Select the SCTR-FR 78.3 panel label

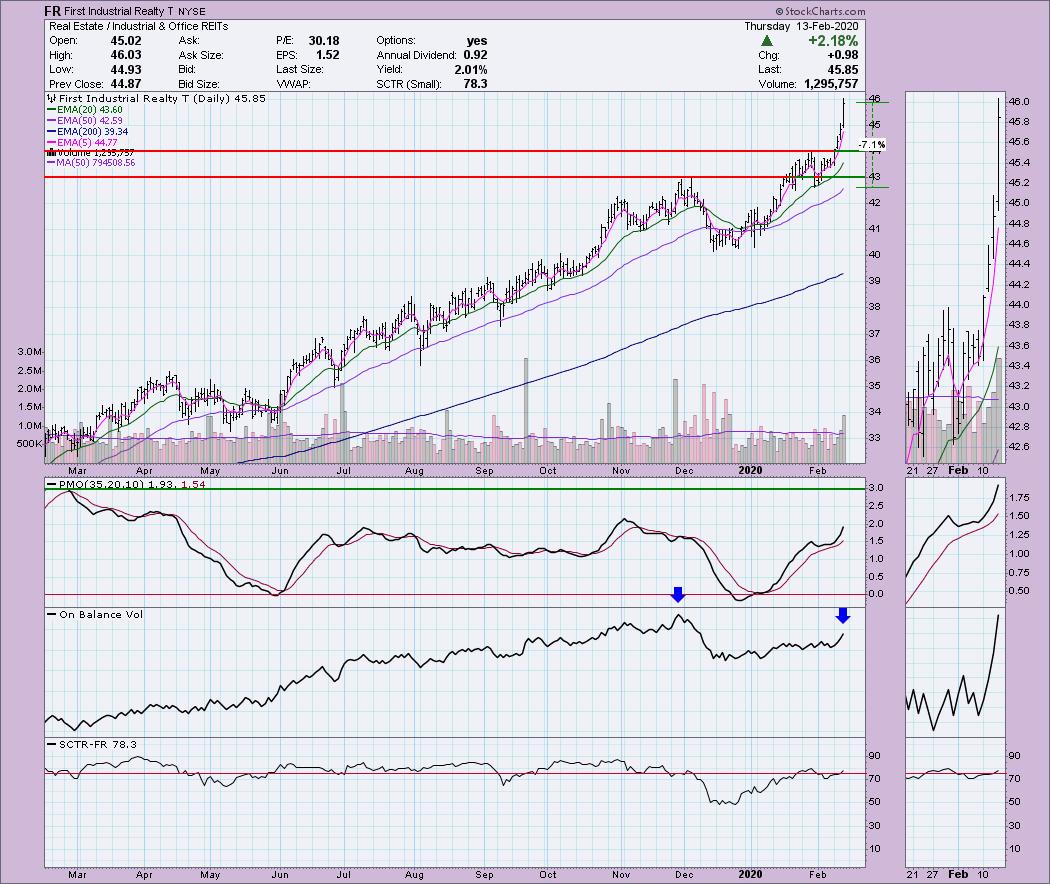[x=92, y=744]
